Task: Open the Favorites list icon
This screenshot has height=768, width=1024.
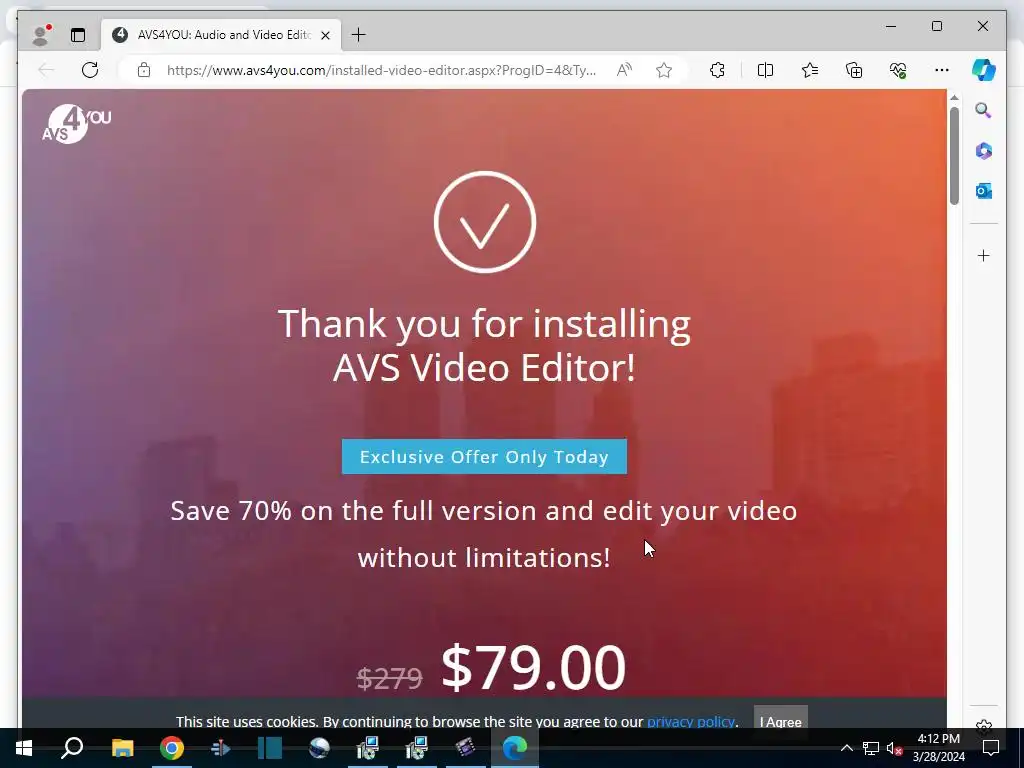Action: (x=810, y=70)
